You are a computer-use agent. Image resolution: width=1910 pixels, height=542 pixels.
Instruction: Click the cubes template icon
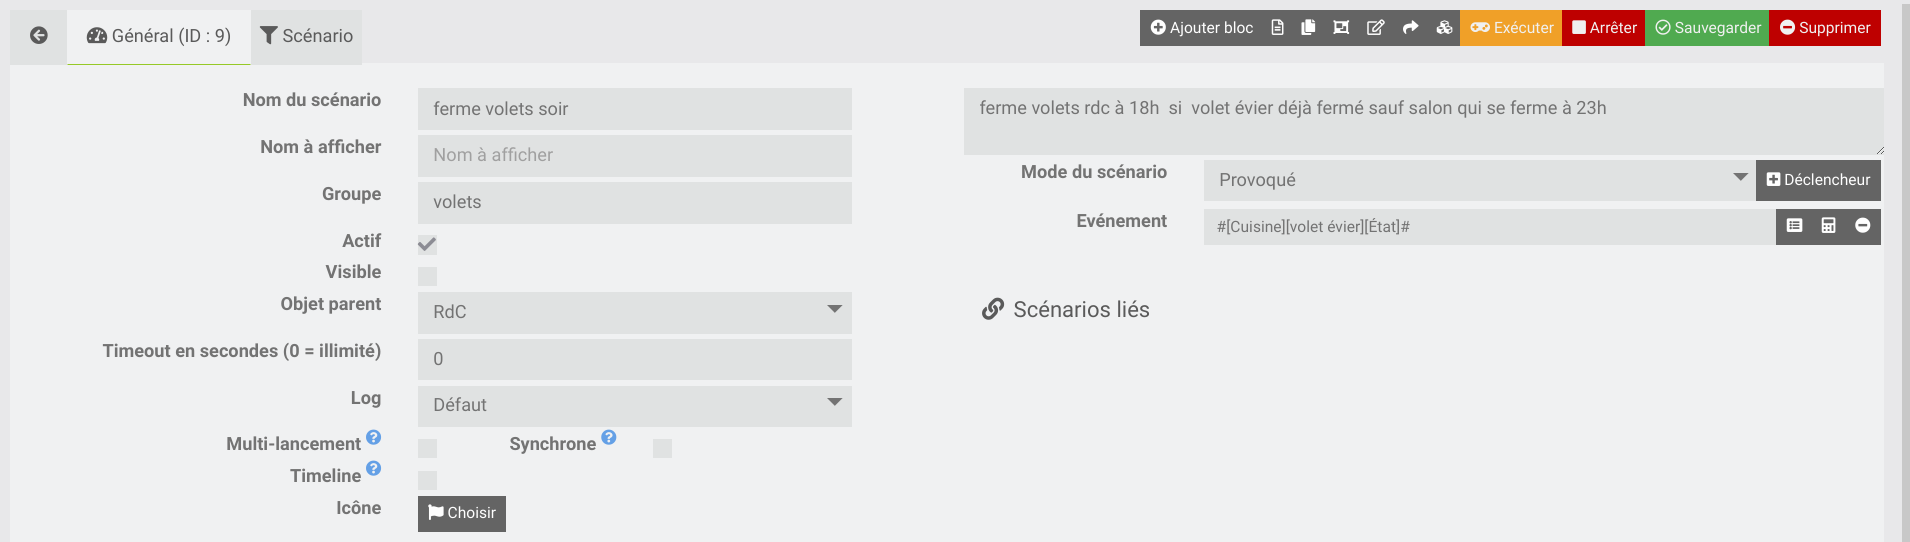point(1444,28)
